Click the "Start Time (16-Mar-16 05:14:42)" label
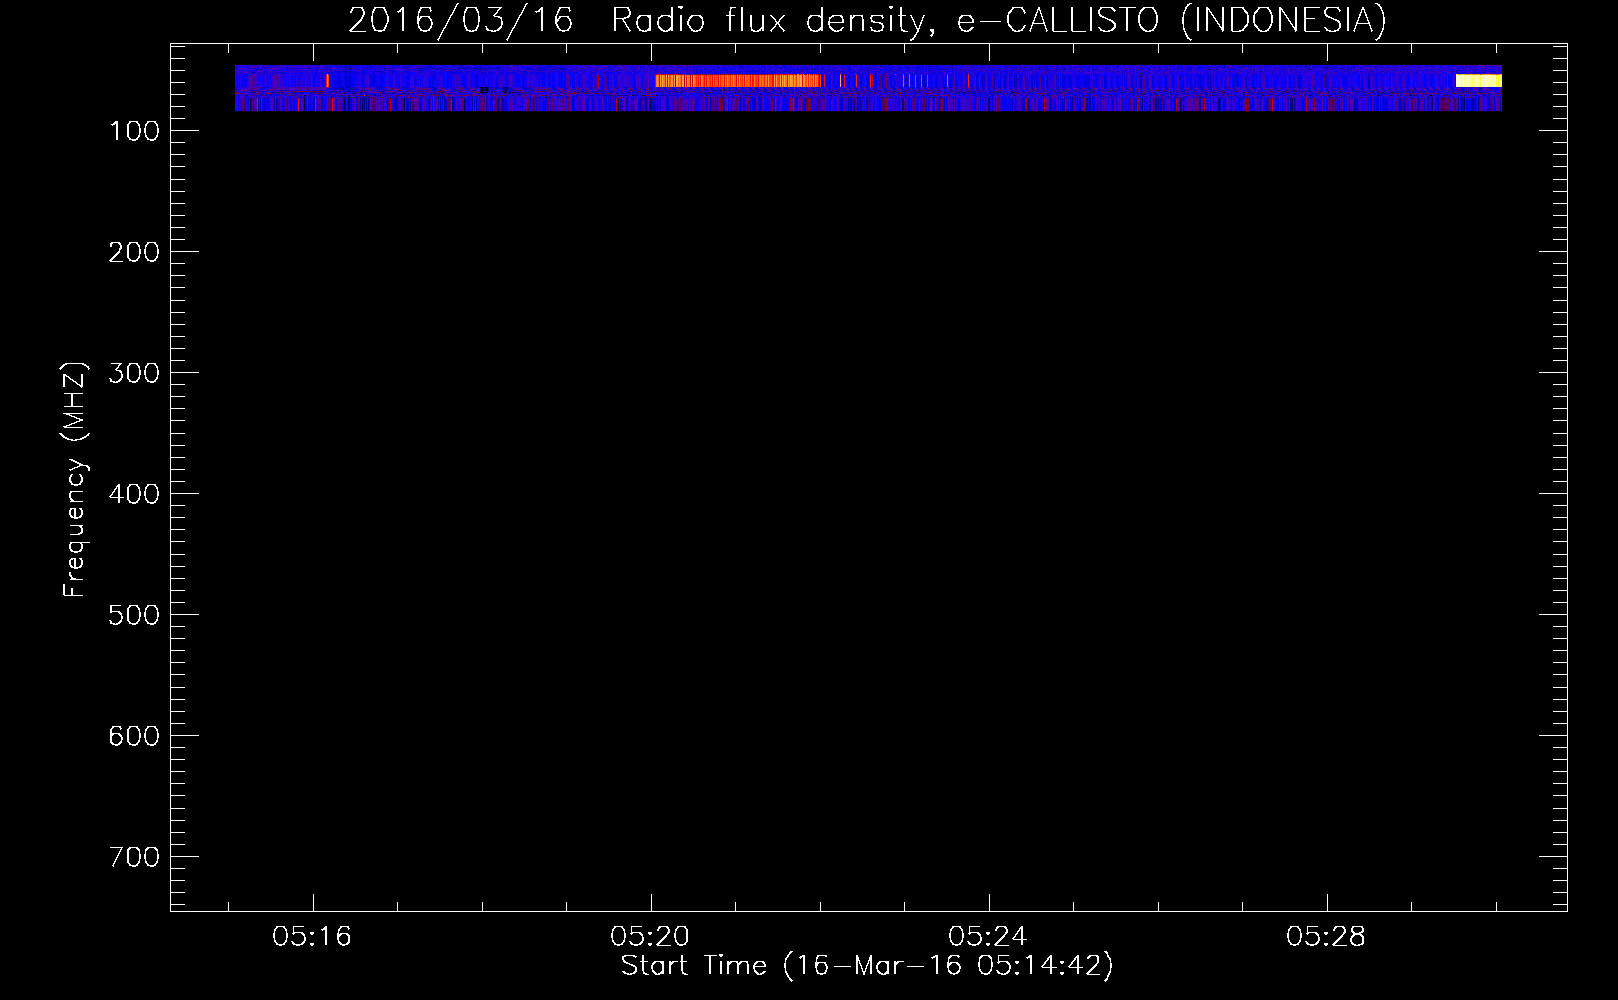Screen dimensions: 1618x1000 point(867,966)
